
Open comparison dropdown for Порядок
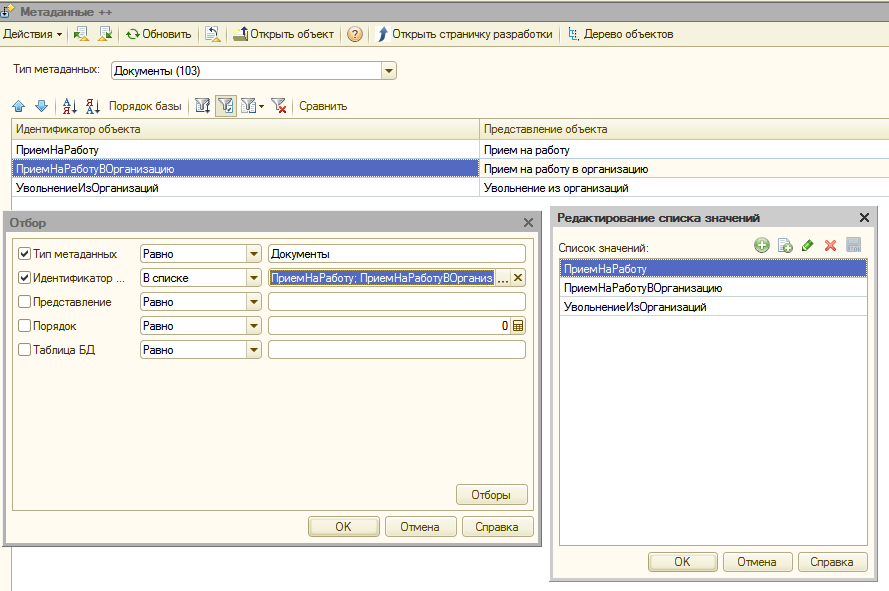(253, 326)
